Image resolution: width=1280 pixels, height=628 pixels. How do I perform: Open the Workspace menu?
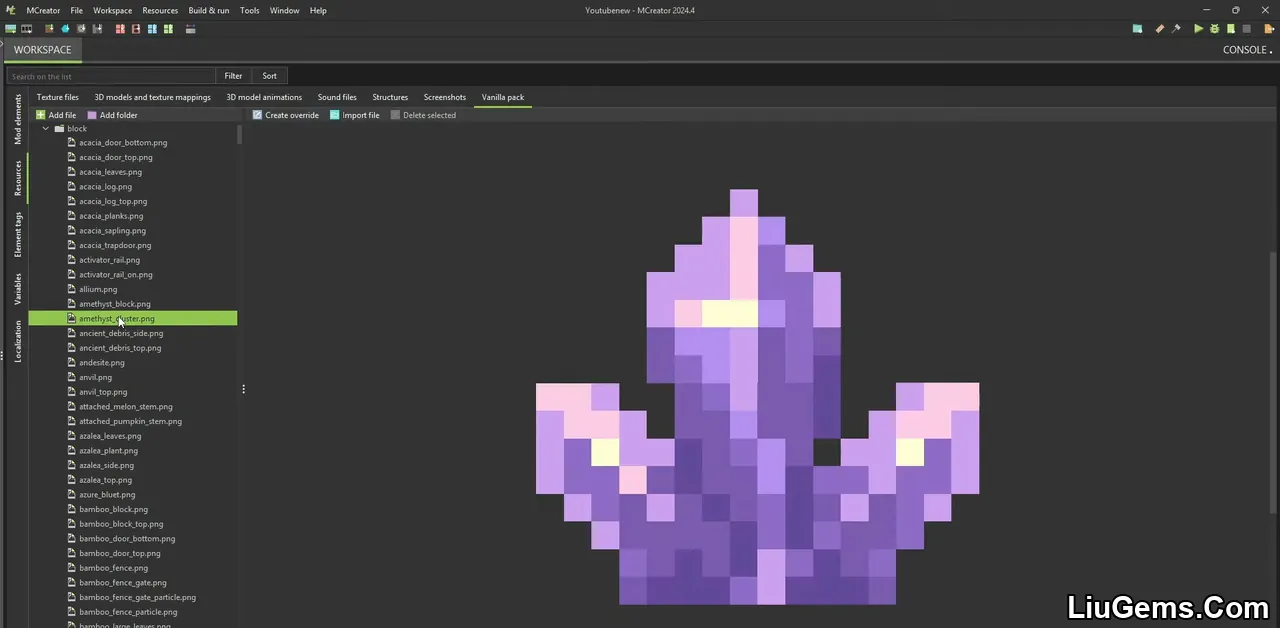[x=112, y=10]
